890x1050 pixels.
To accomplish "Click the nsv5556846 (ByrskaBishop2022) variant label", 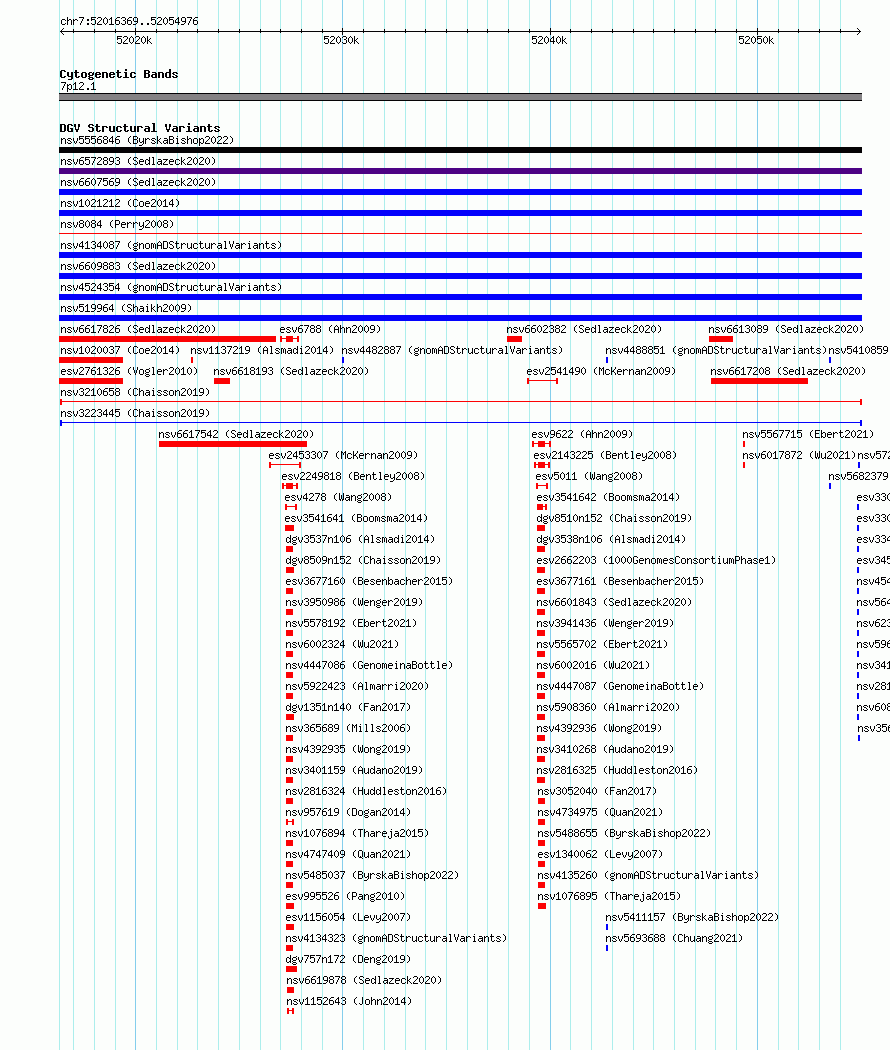I will tap(147, 140).
